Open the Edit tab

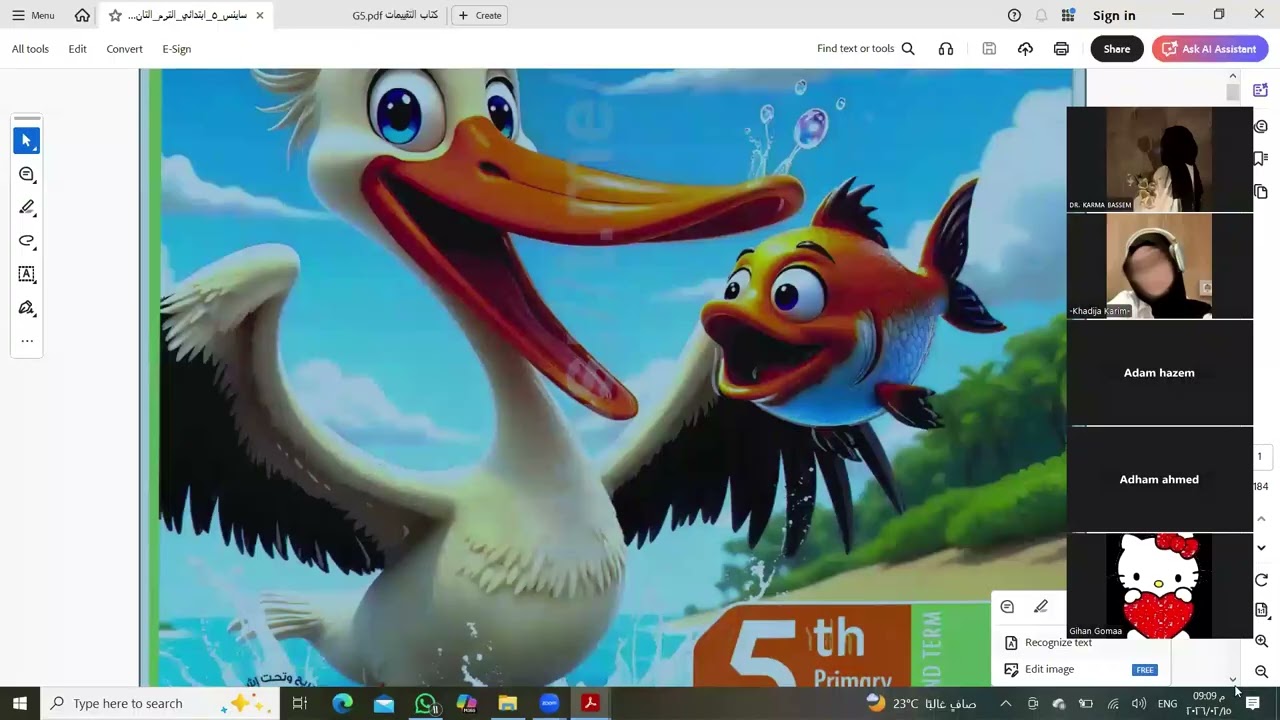[77, 49]
